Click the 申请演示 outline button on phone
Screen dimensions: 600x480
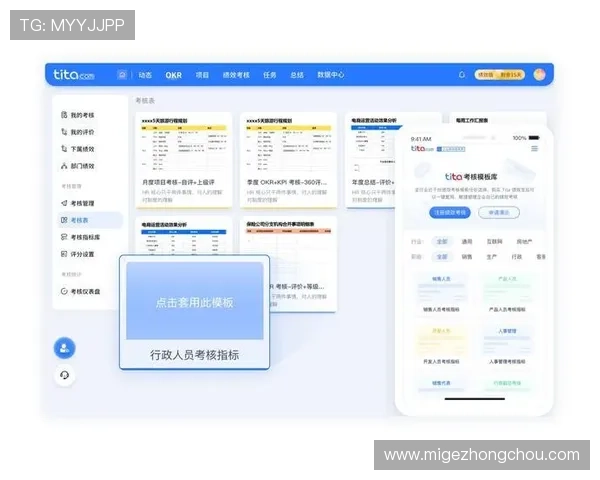click(499, 212)
